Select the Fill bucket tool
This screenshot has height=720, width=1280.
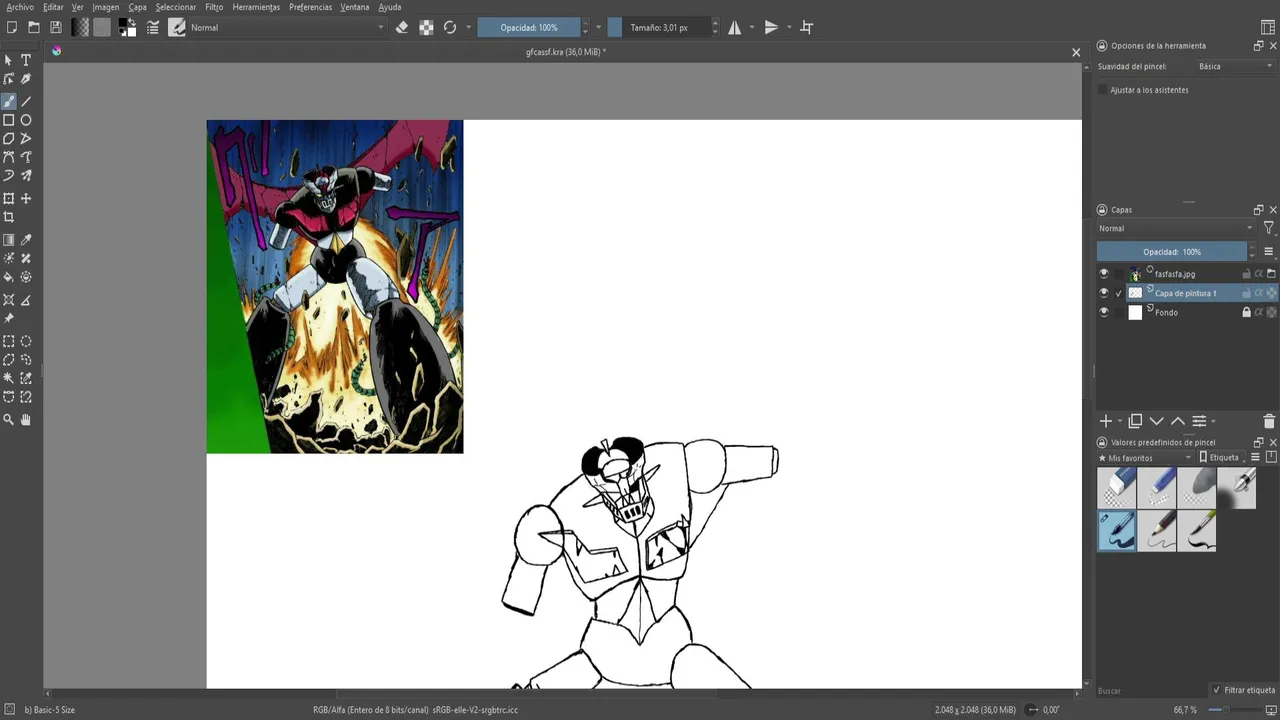[9, 277]
